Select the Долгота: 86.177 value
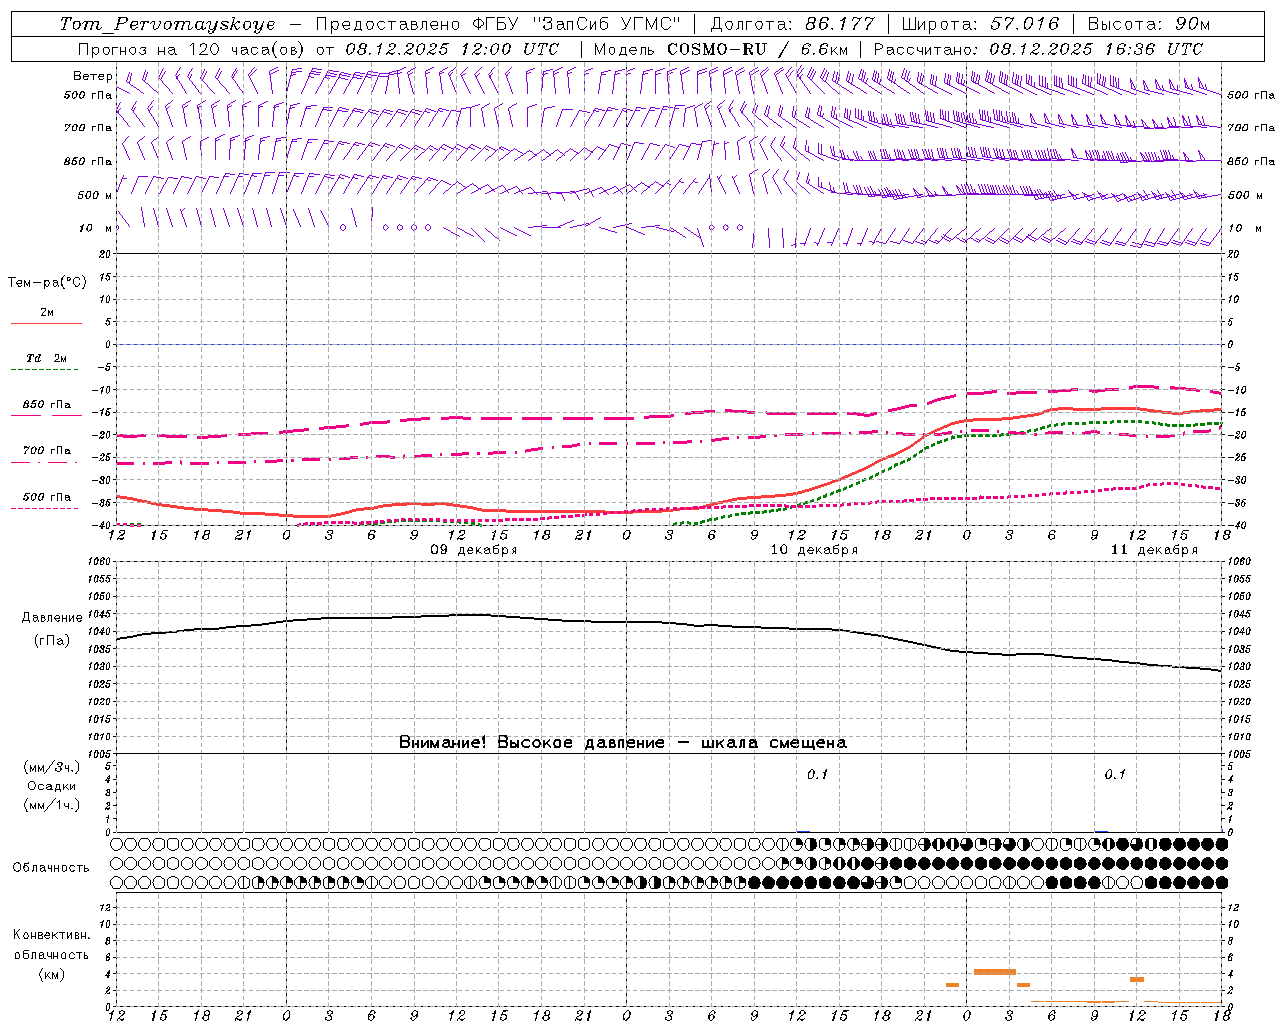This screenshot has width=1280, height=1024. (792, 24)
